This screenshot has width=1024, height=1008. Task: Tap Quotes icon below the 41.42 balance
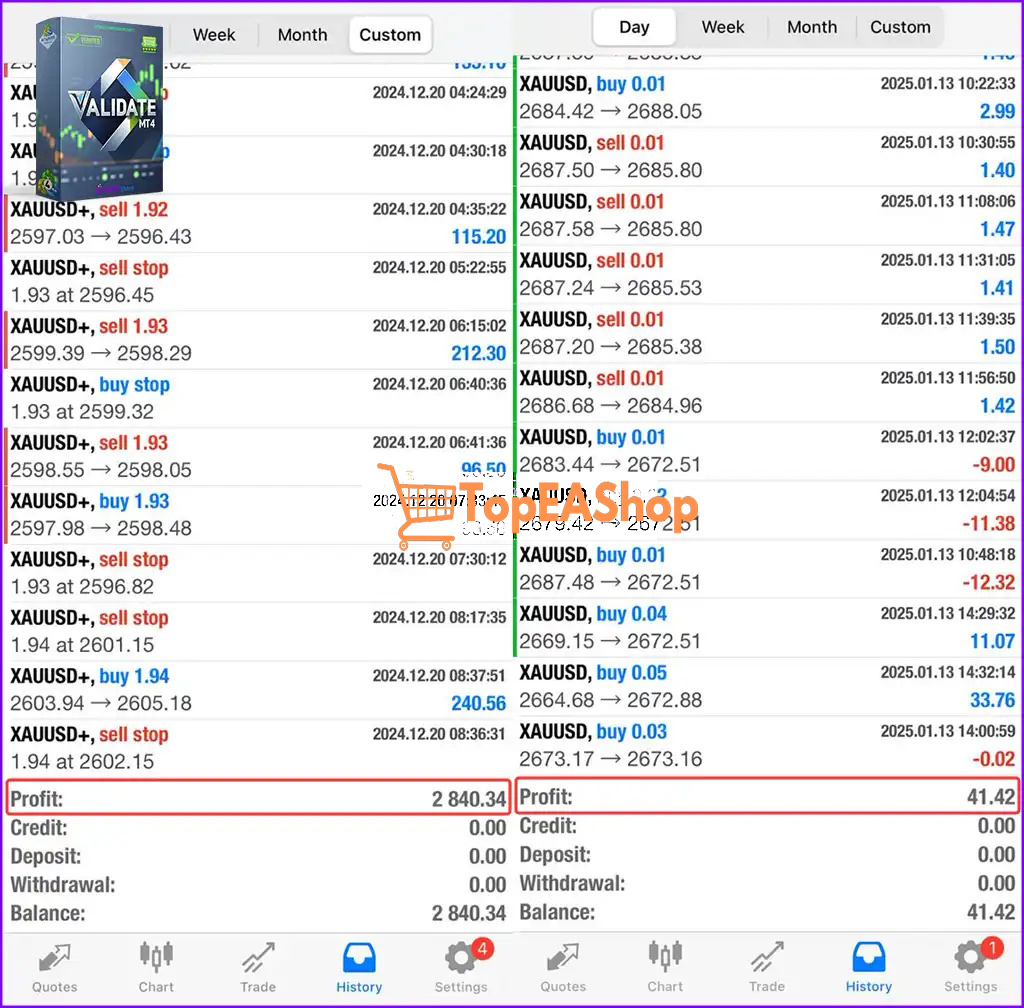click(563, 966)
